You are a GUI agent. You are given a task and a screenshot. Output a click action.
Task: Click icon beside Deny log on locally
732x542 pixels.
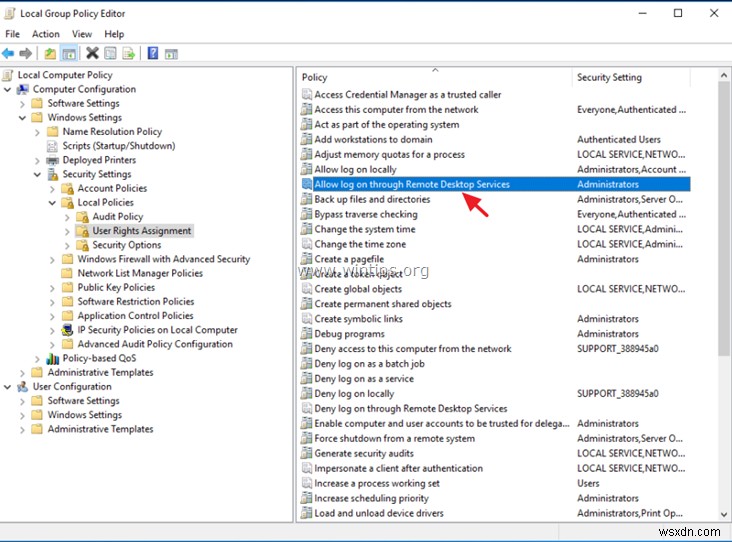click(x=307, y=394)
